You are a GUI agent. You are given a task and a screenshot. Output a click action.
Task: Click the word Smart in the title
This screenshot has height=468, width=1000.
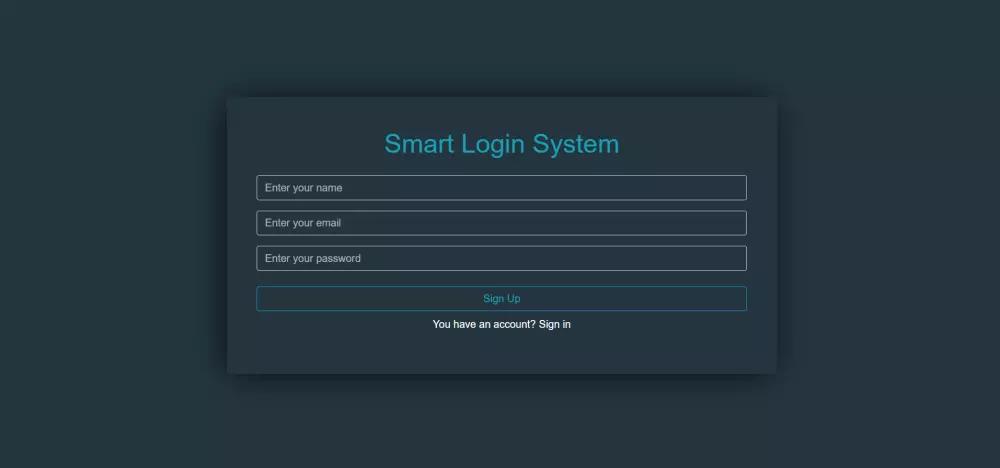419,144
